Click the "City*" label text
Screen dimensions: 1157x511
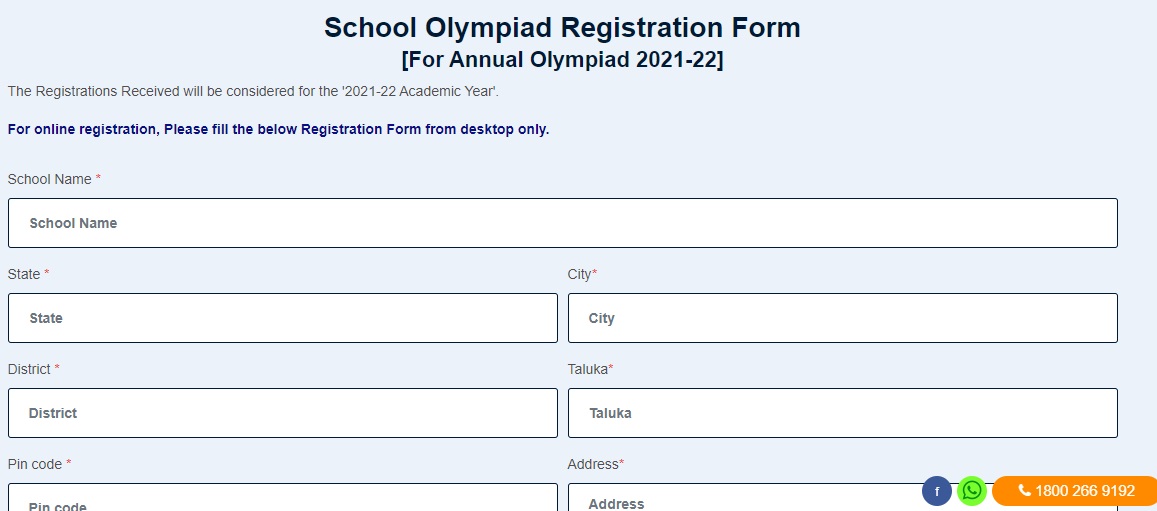coord(582,274)
